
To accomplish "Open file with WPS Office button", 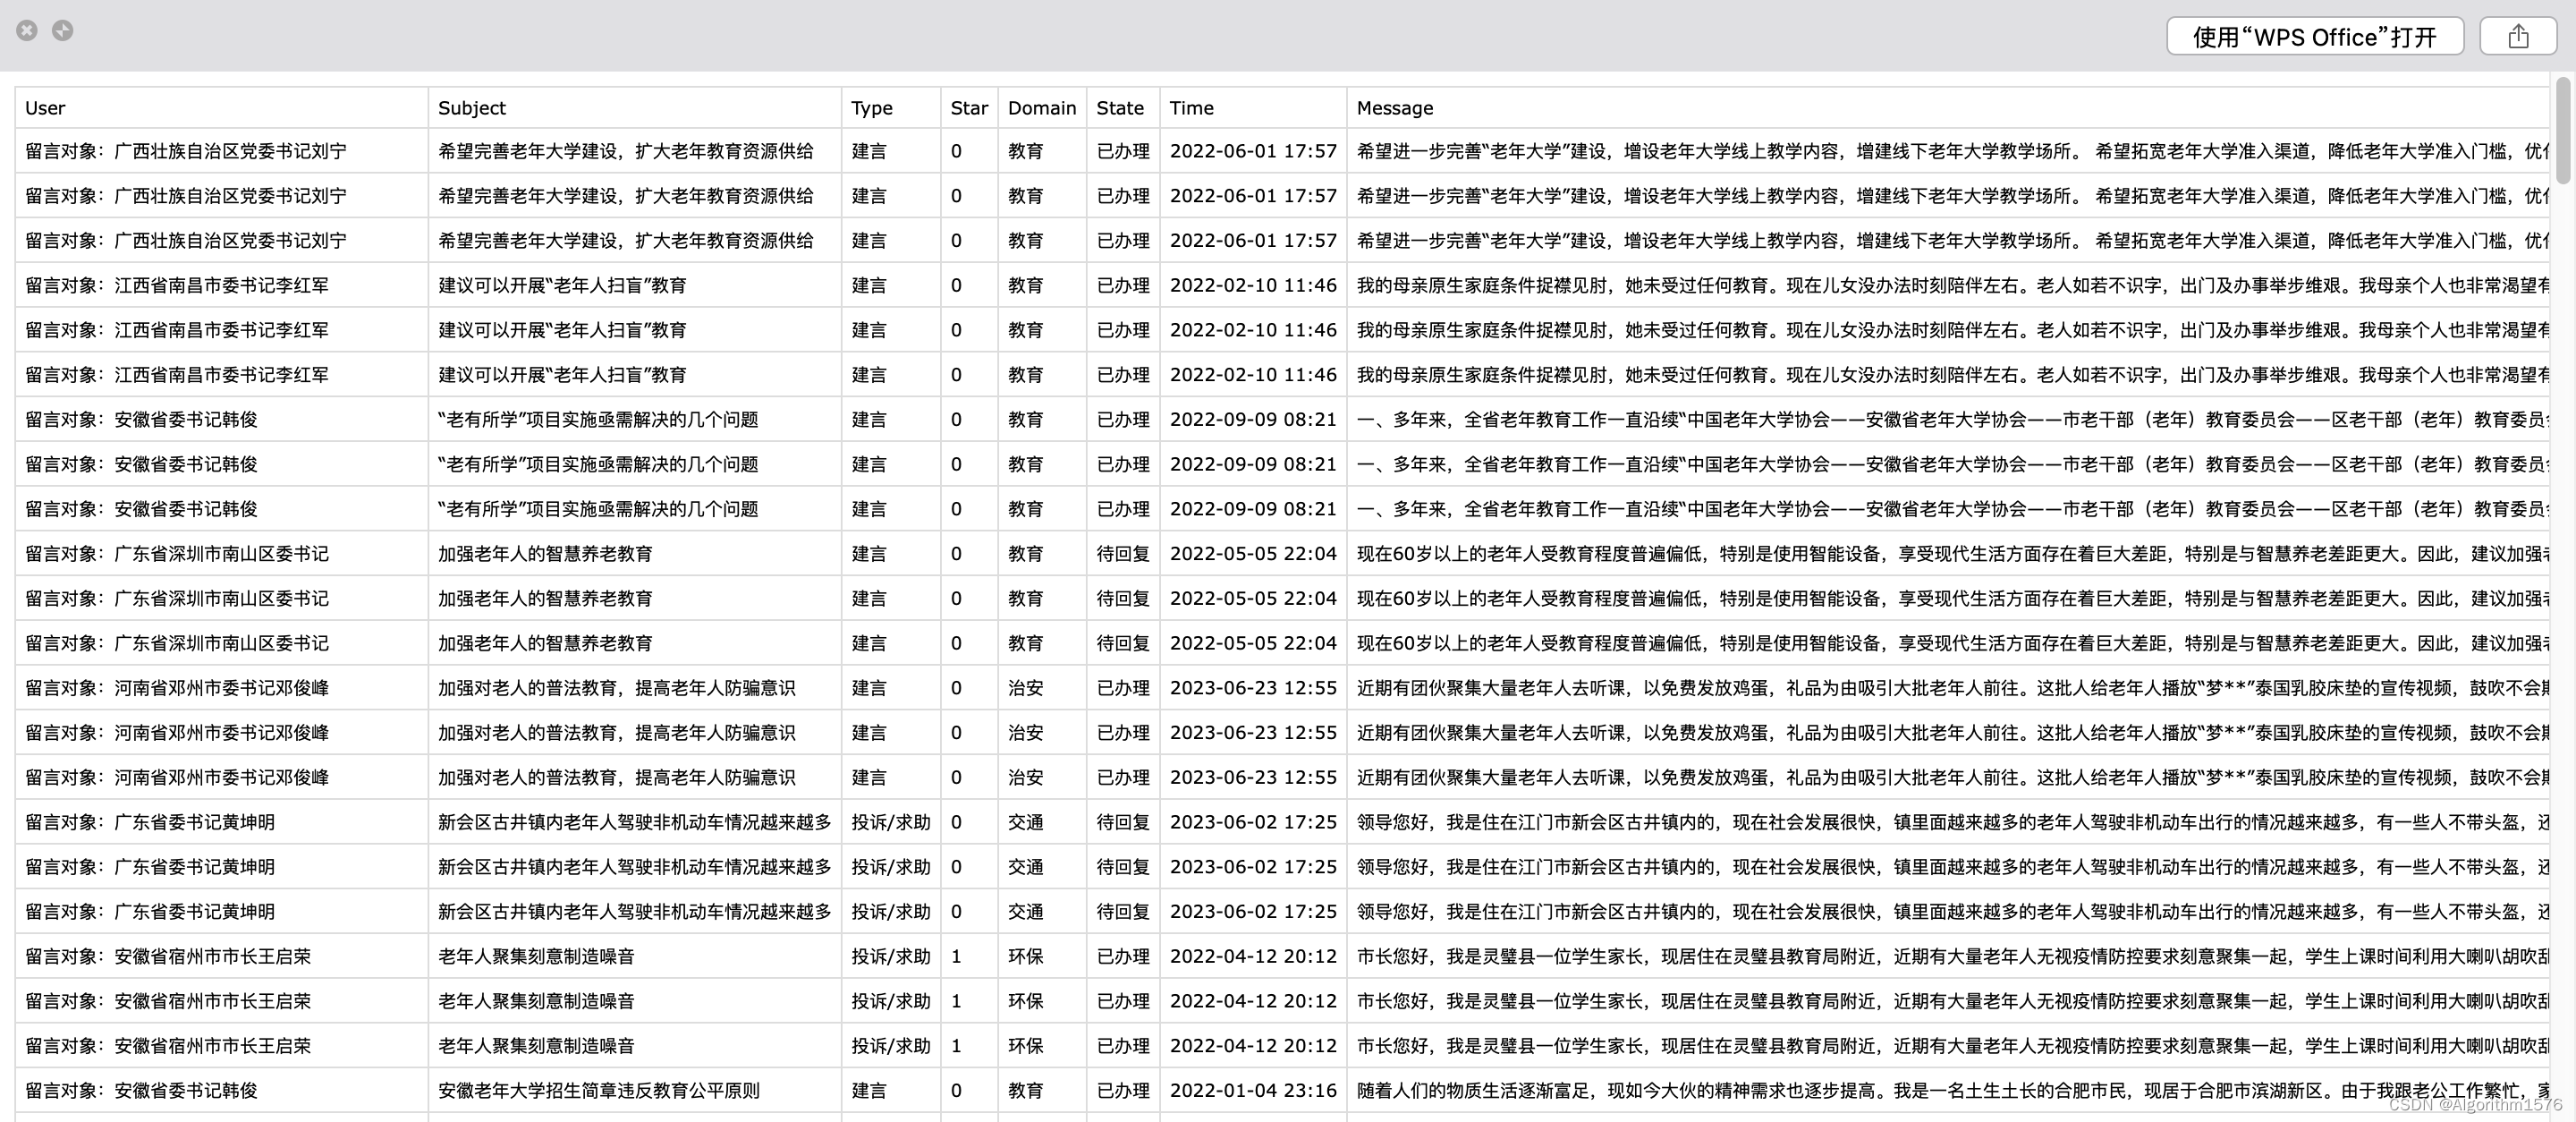I will (x=2314, y=37).
